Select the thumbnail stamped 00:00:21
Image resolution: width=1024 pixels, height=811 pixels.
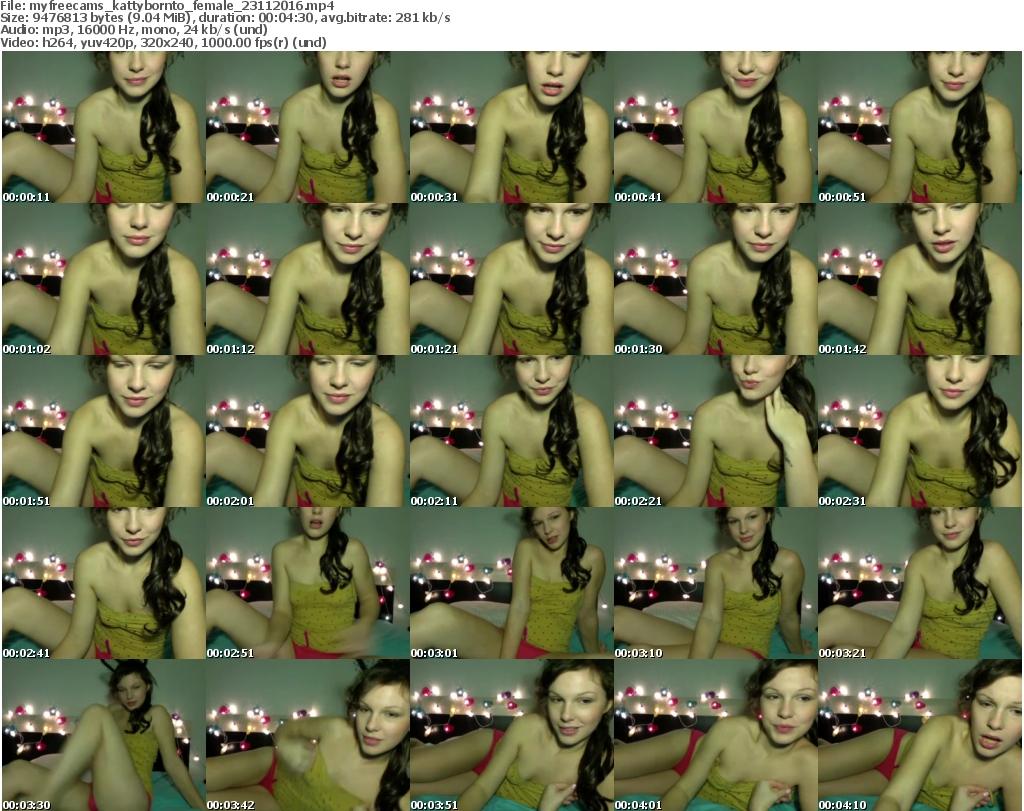(x=308, y=127)
